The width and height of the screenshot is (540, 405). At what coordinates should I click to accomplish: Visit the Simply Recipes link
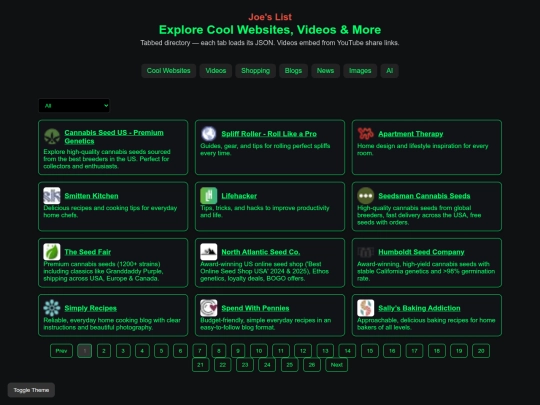pyautogui.click(x=91, y=308)
